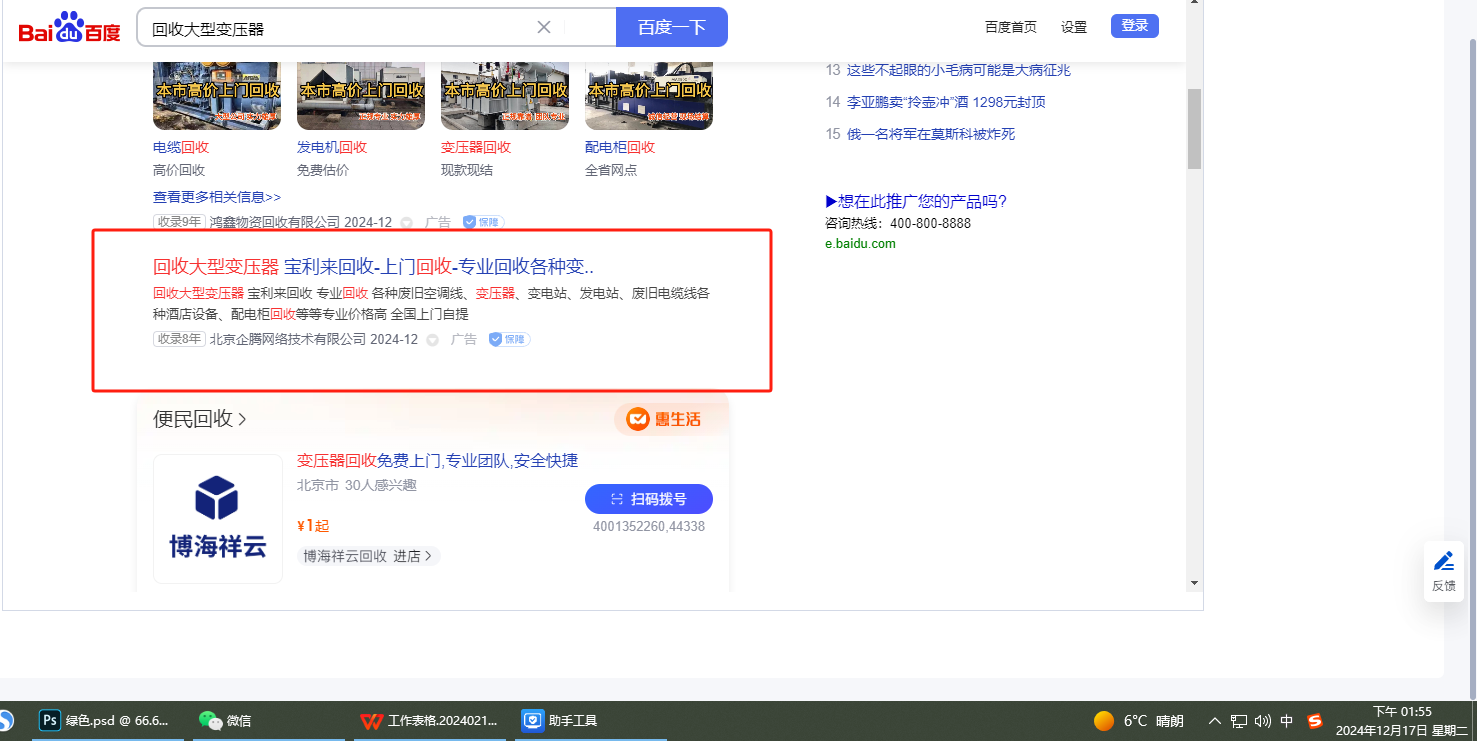1477x741 pixels.
Task: Click the volume speaker tray icon
Action: [1262, 721]
